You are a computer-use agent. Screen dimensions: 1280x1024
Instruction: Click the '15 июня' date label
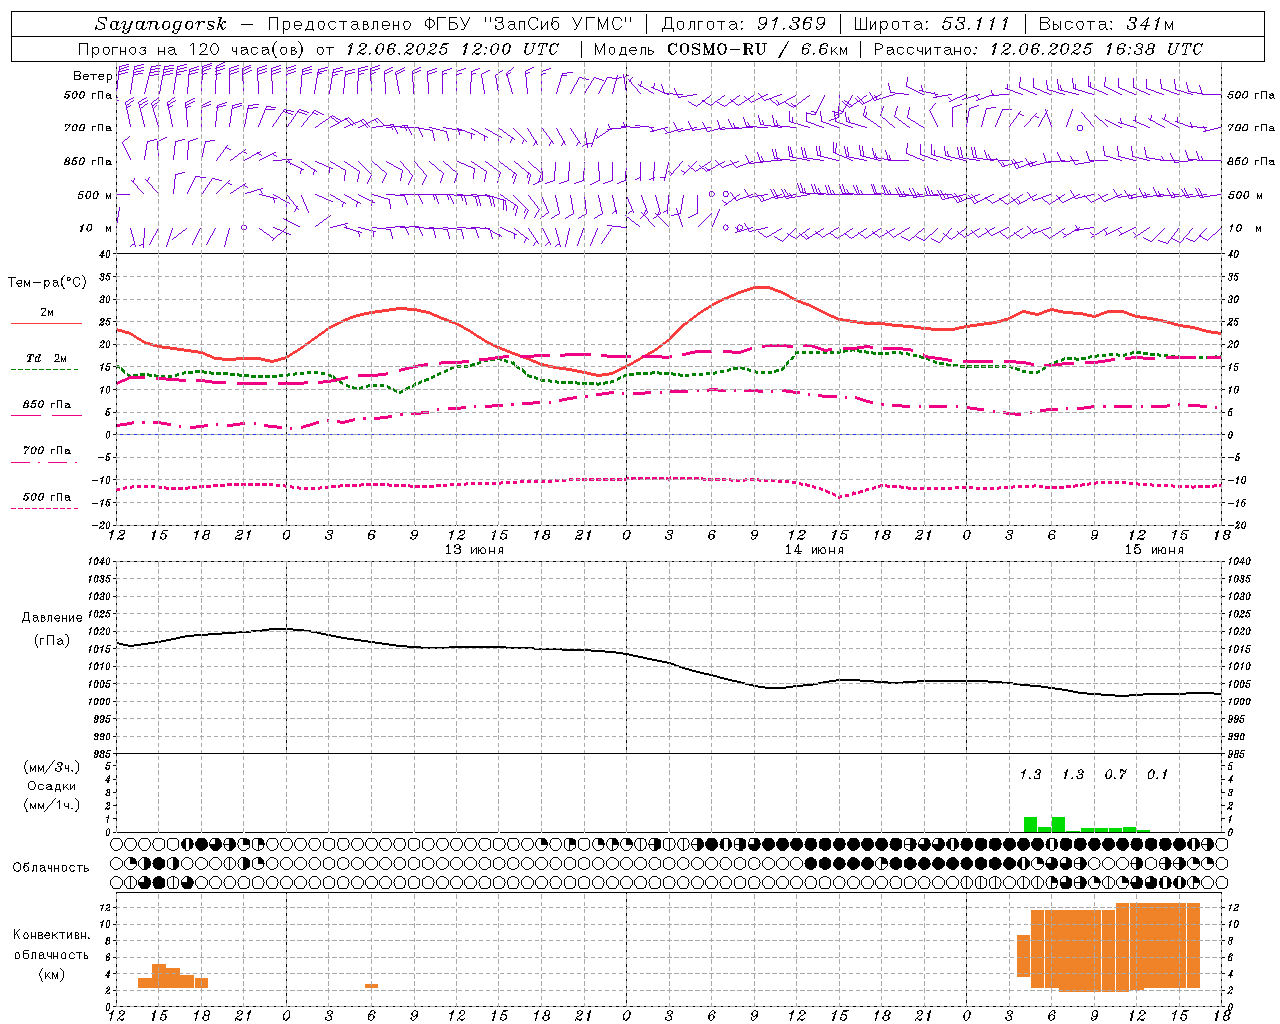coord(1154,550)
